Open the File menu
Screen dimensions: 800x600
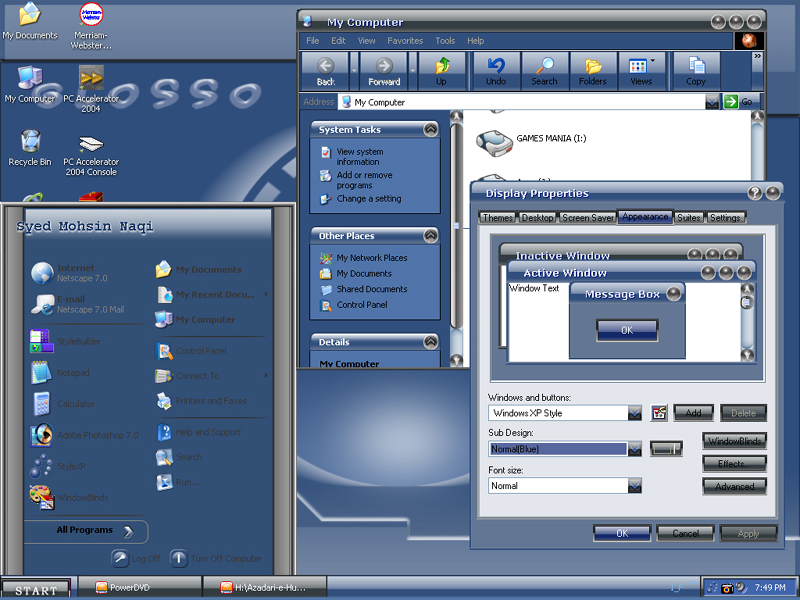pyautogui.click(x=312, y=41)
